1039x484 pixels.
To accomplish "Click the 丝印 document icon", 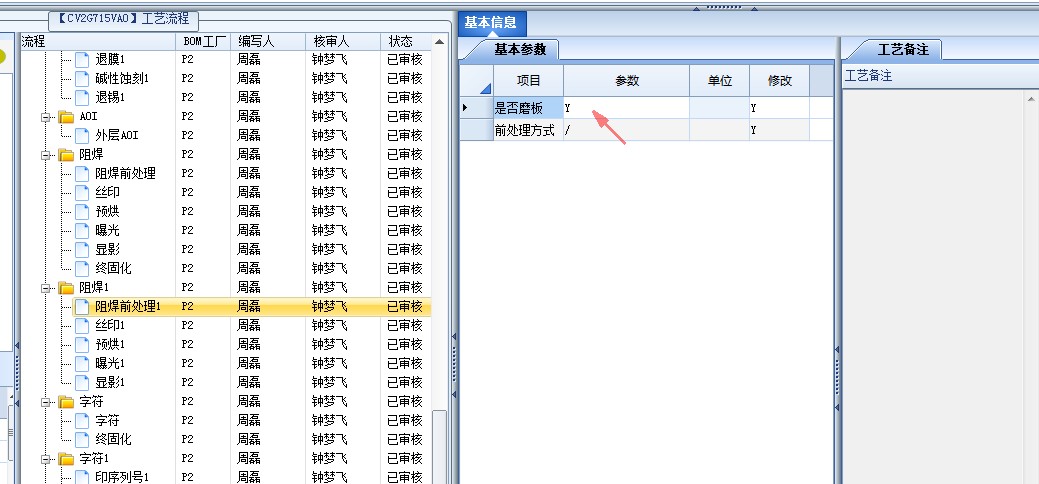I will [x=82, y=193].
